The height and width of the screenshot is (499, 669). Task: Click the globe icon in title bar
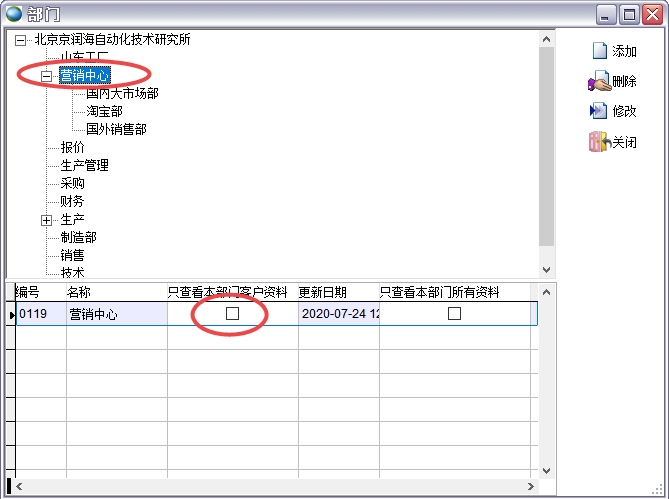[x=15, y=14]
